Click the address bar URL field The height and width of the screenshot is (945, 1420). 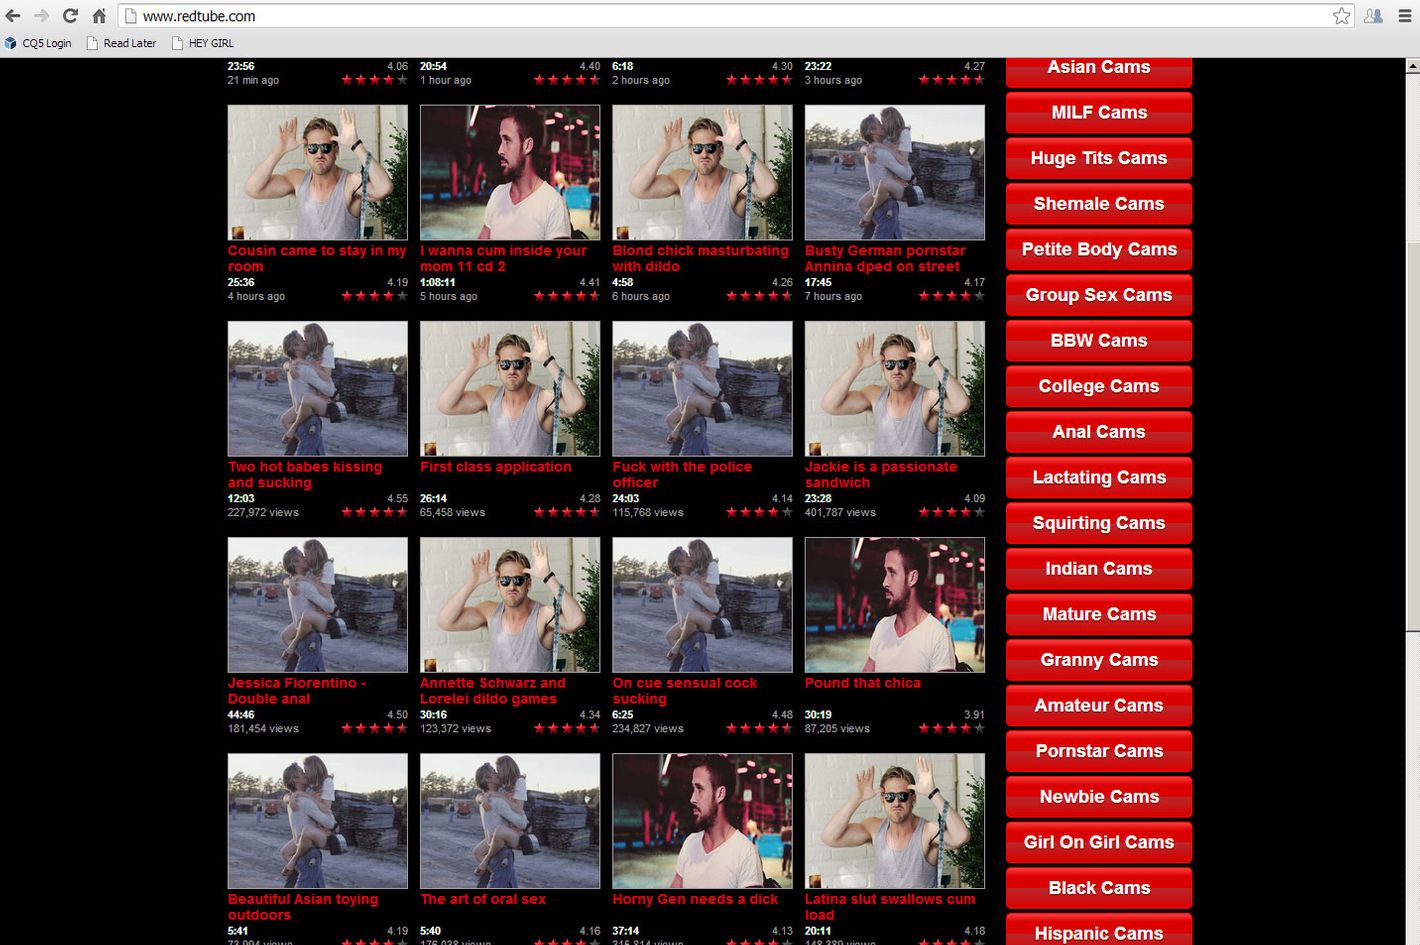point(700,16)
